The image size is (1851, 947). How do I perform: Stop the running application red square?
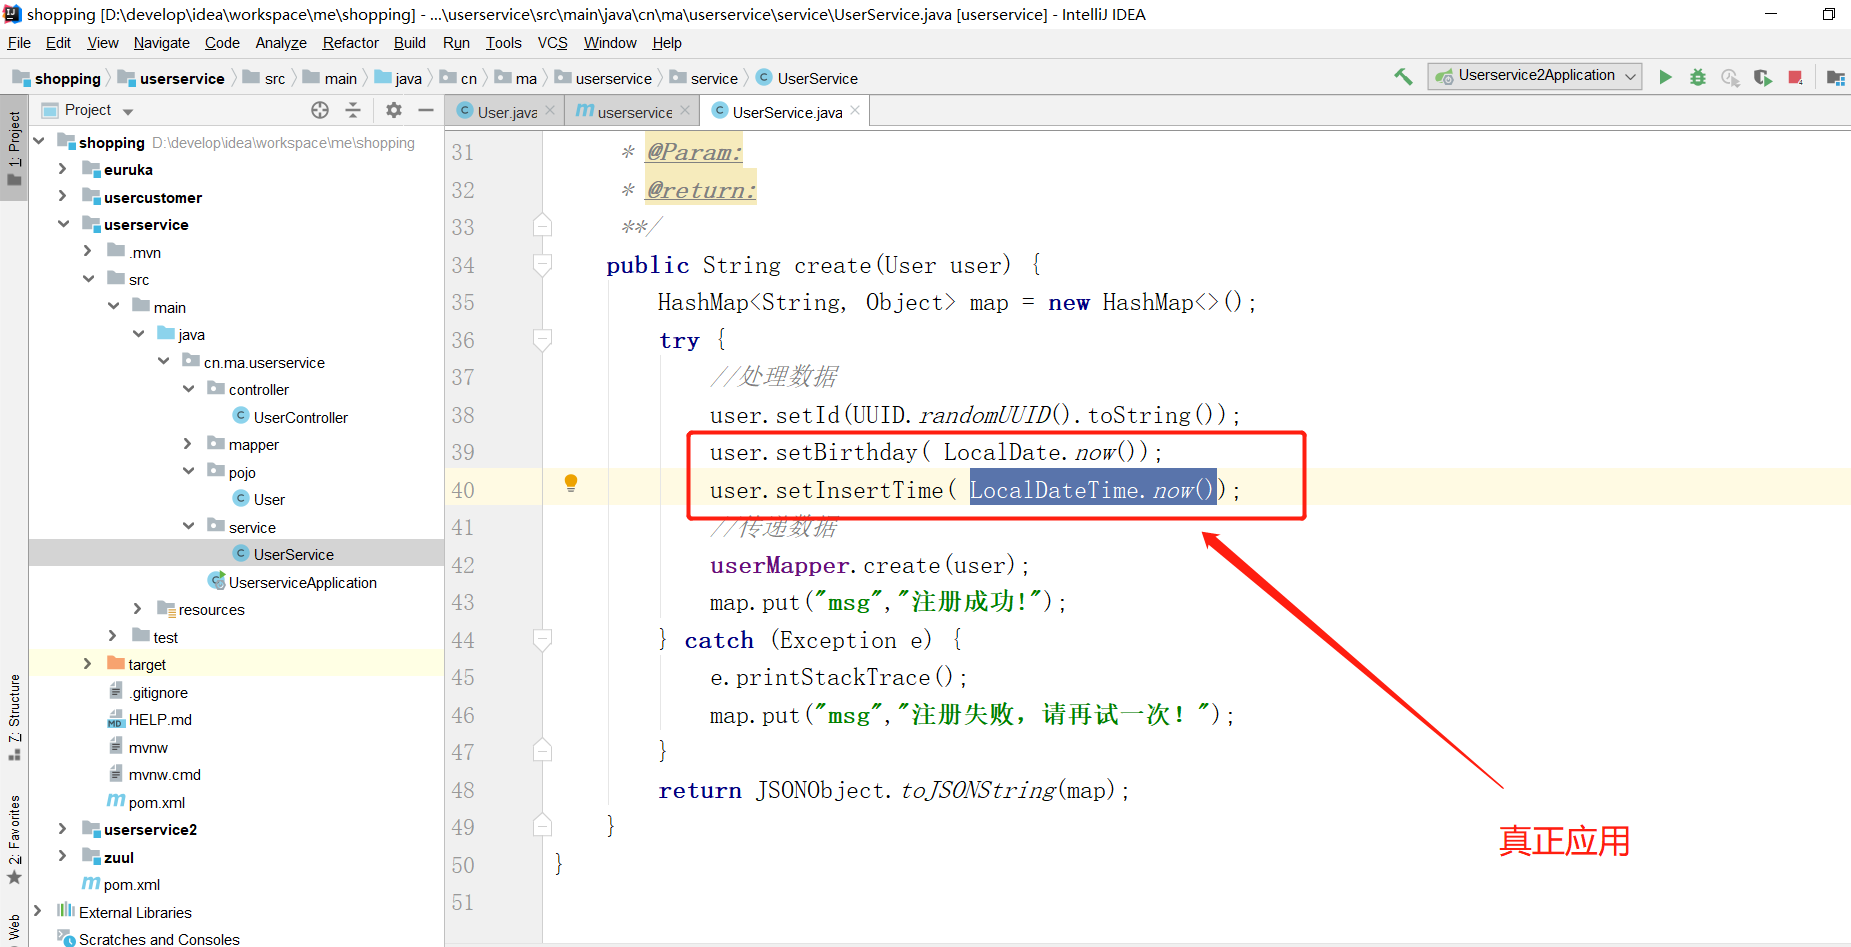(1796, 77)
